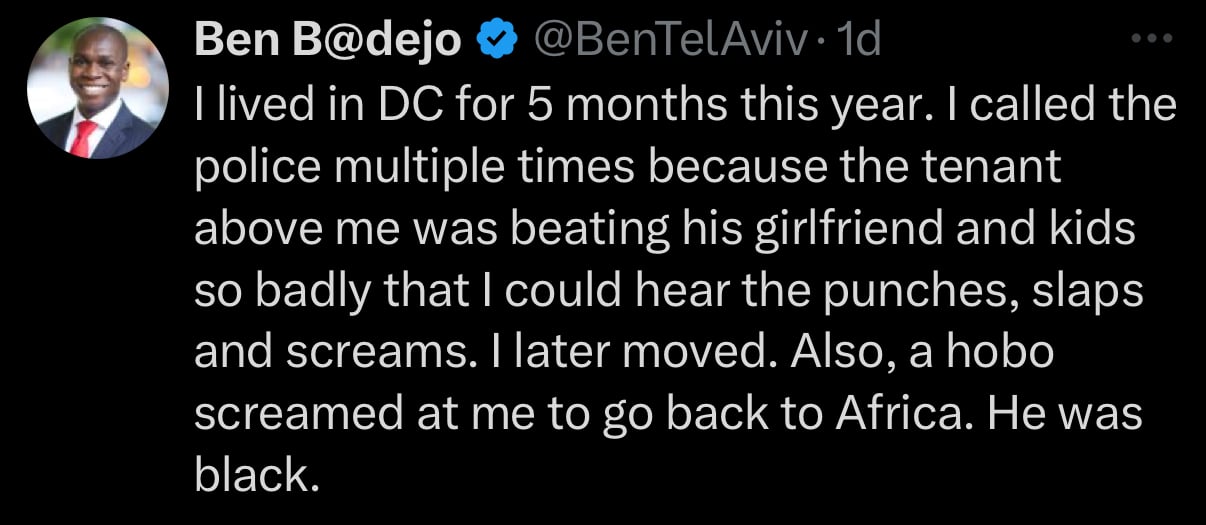Image resolution: width=1206 pixels, height=525 pixels.
Task: Click the word "police" in the tweet text
Action: tap(254, 168)
